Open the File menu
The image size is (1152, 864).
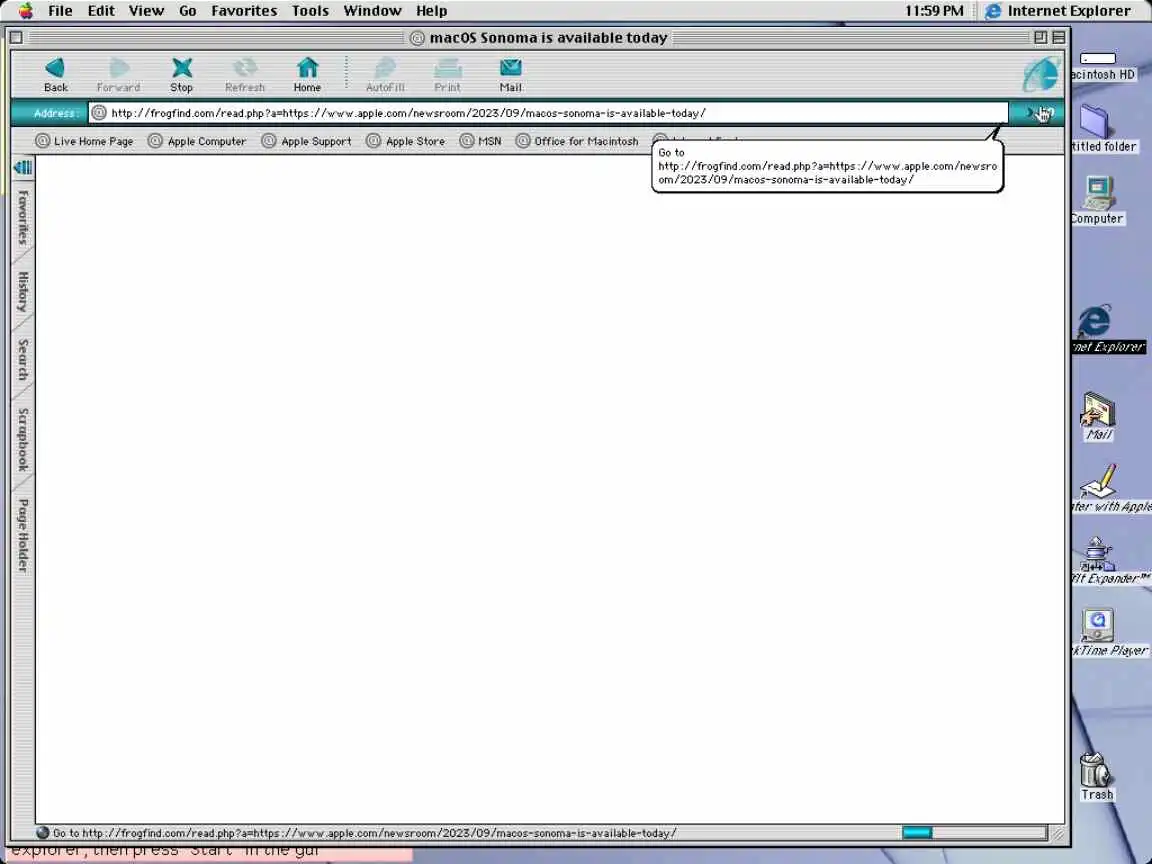point(60,10)
